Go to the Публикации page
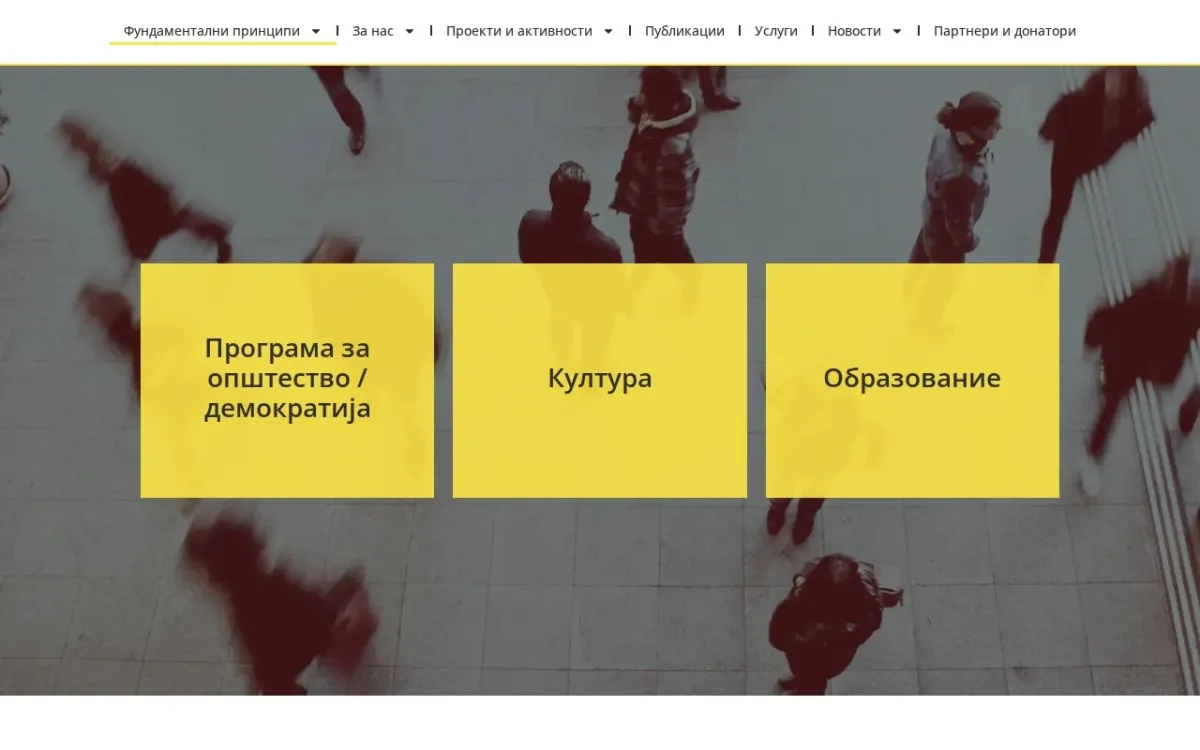 click(685, 31)
